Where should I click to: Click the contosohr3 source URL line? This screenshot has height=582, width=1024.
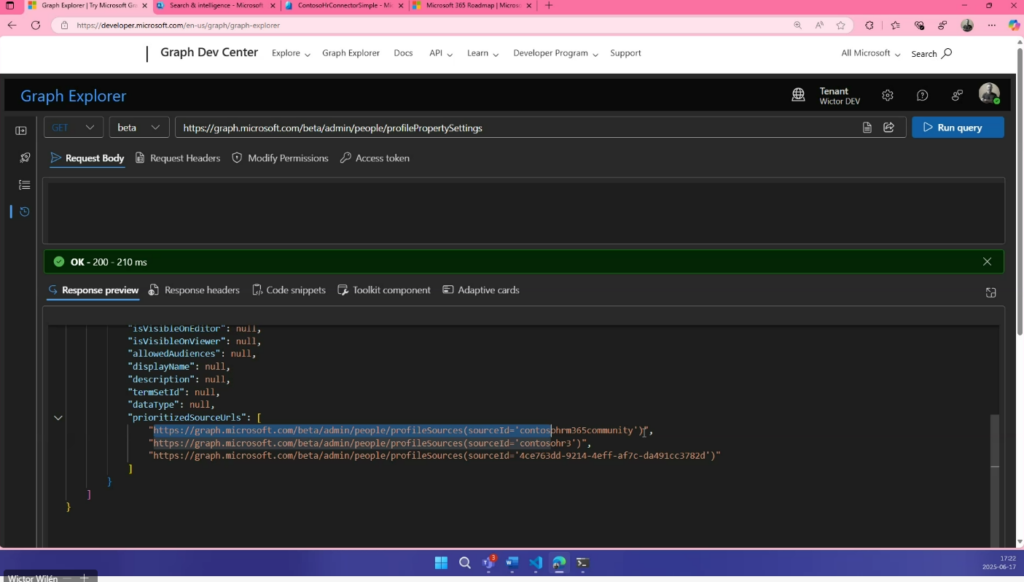point(372,443)
